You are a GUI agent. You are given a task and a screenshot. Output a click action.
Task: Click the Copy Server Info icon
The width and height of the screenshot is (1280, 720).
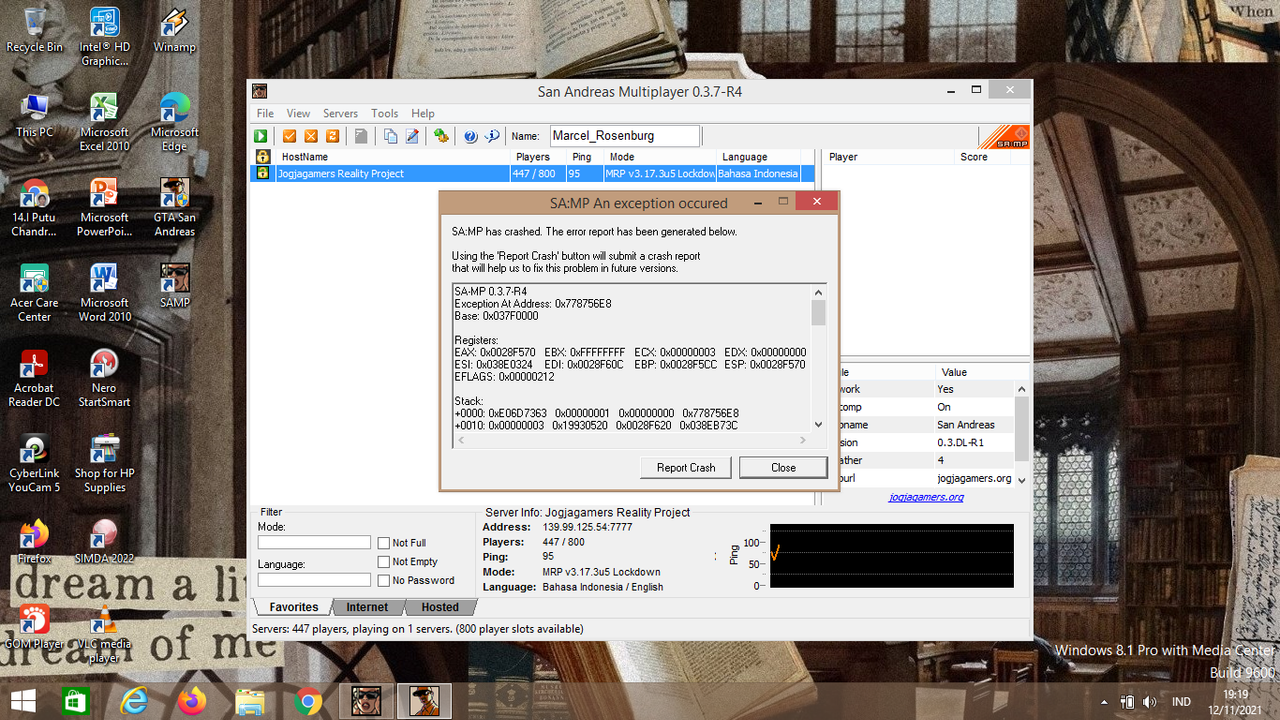click(x=390, y=136)
